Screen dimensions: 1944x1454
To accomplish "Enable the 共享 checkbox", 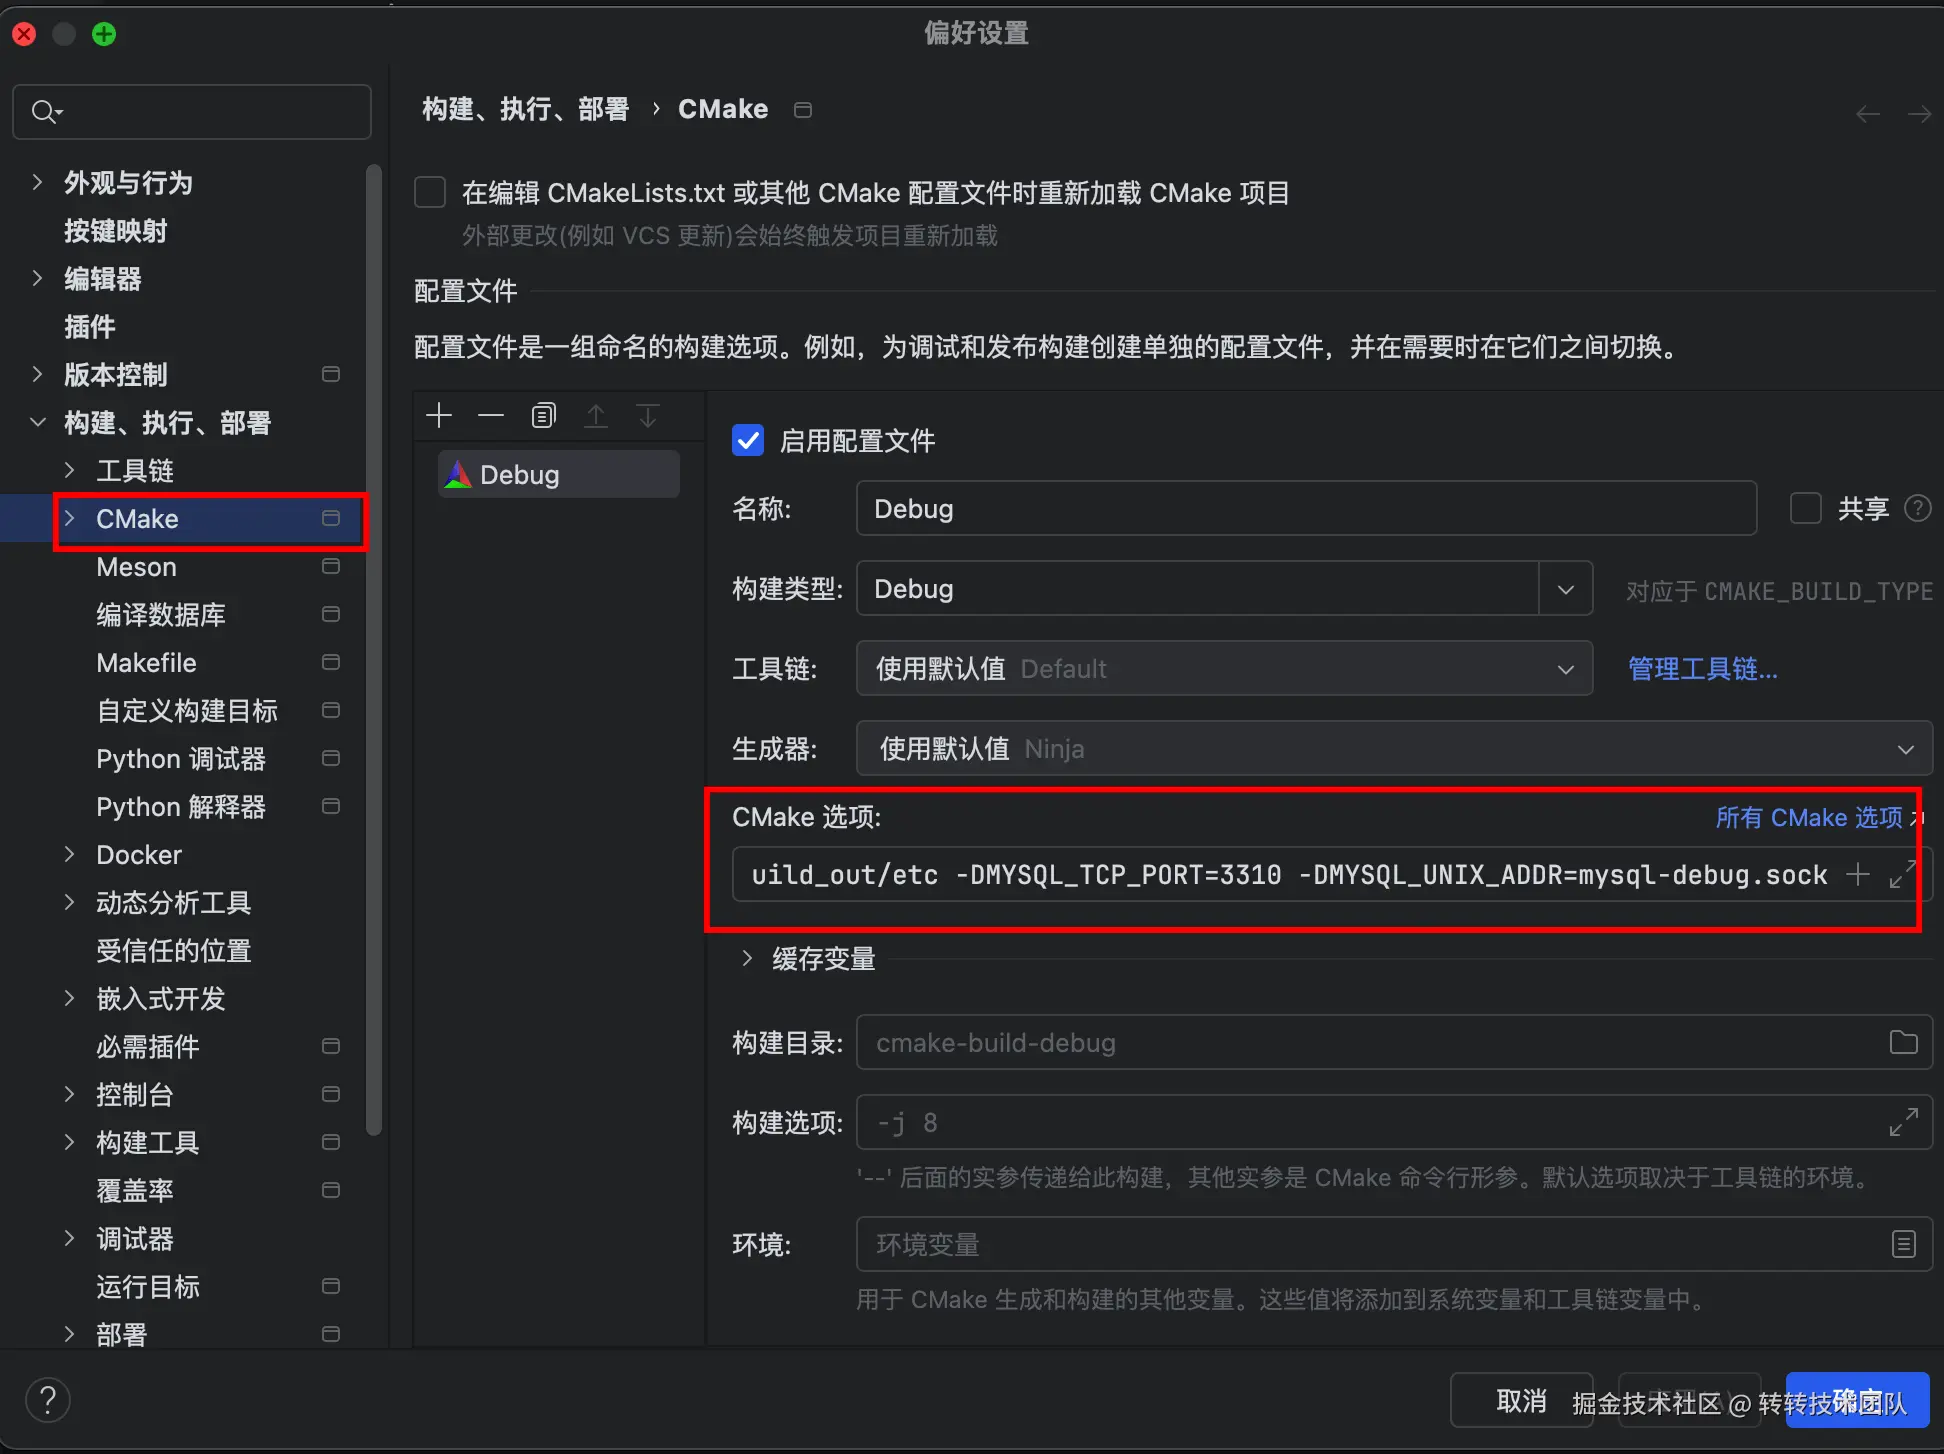I will [x=1805, y=509].
